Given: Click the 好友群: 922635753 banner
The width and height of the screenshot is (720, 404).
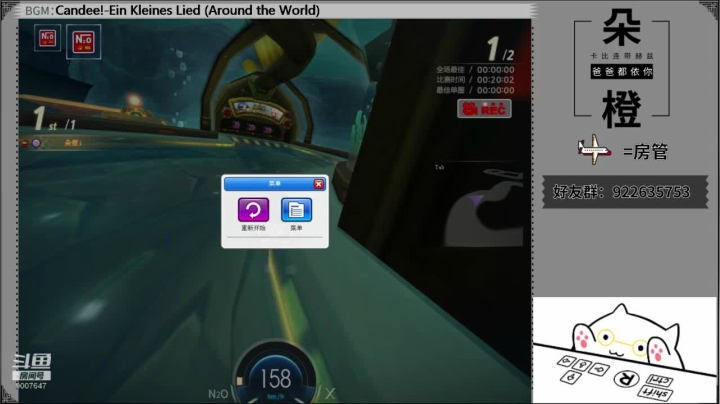Looking at the screenshot, I should (625, 191).
